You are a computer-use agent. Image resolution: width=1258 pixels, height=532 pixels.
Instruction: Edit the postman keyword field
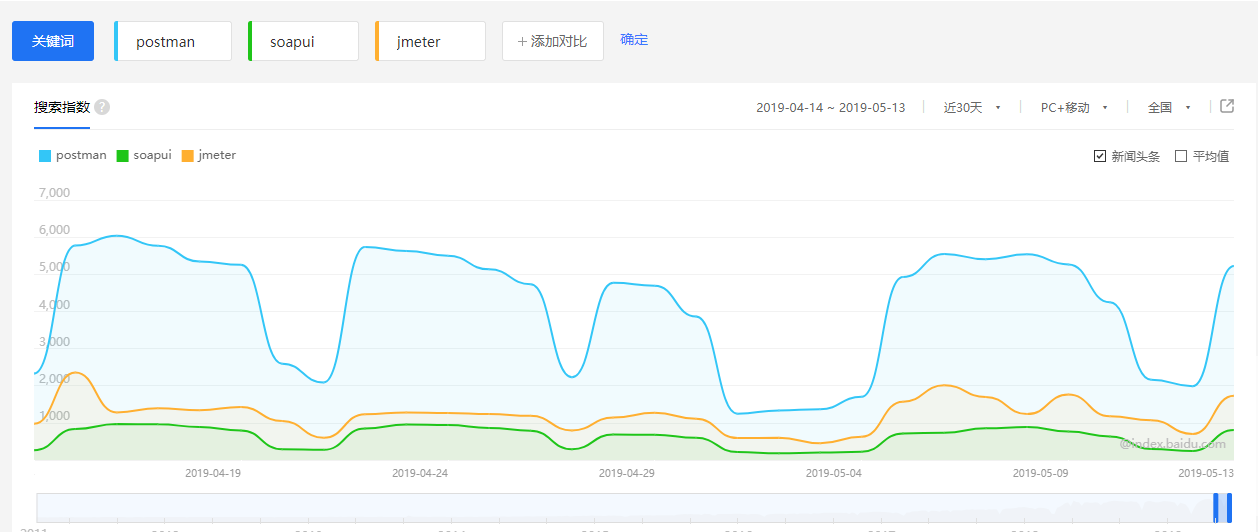tap(174, 41)
